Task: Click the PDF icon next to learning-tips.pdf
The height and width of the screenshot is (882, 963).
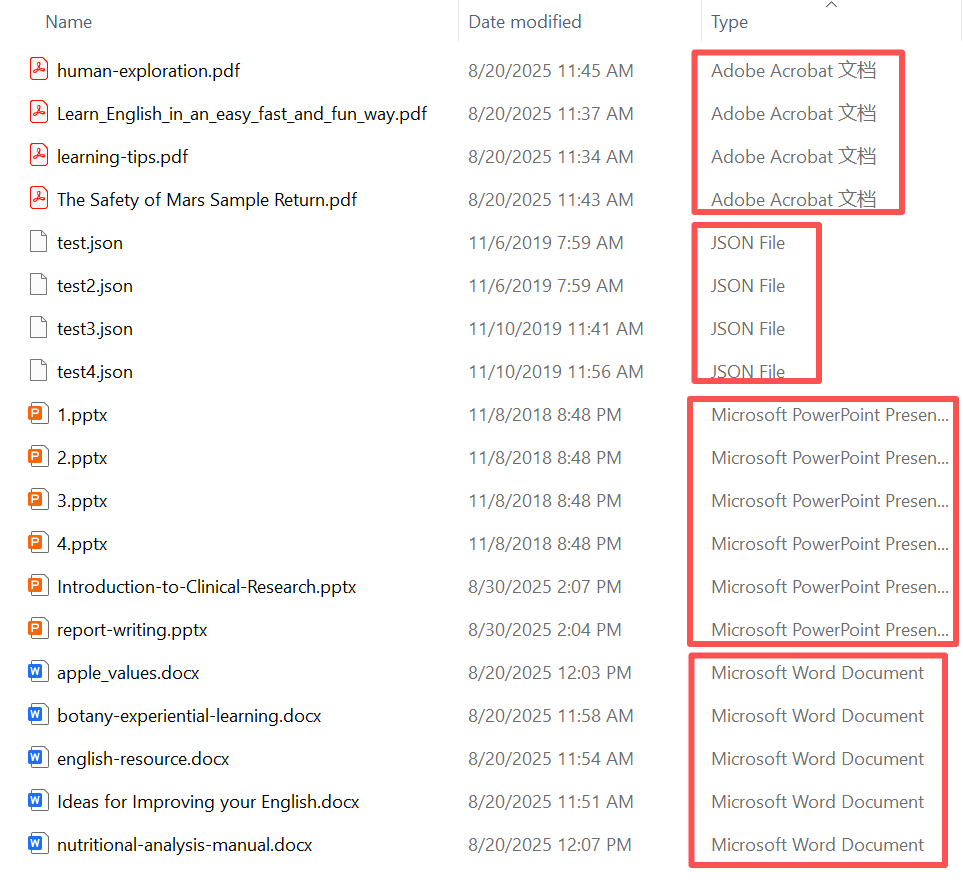Action: [x=39, y=155]
